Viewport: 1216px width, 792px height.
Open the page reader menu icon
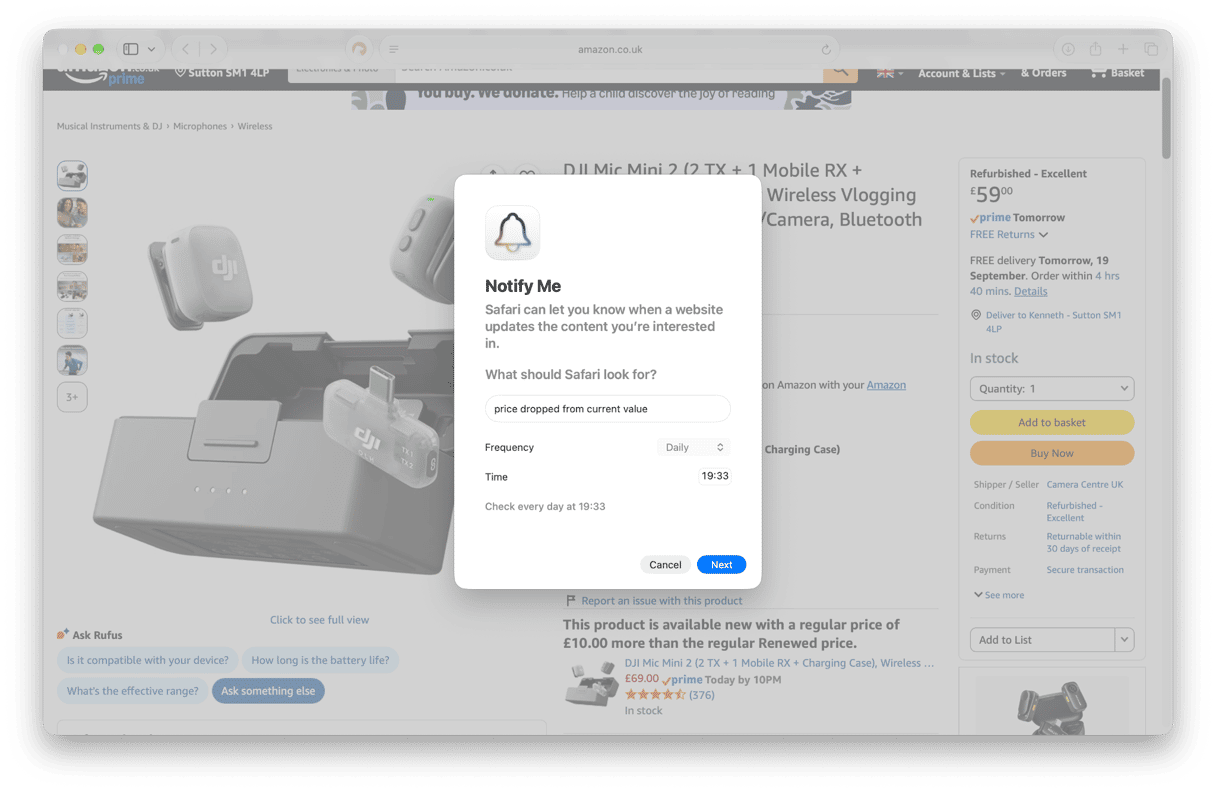tap(393, 49)
